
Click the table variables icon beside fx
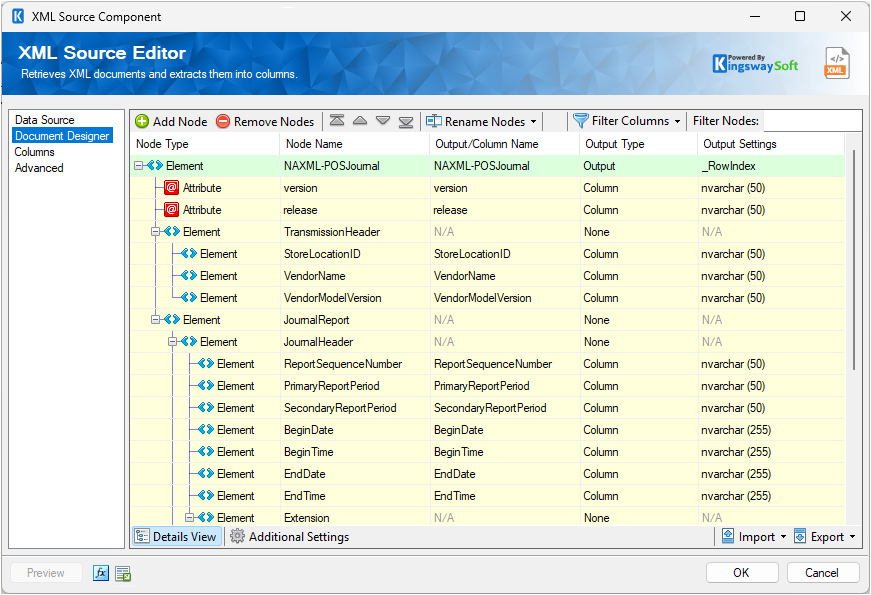point(123,573)
